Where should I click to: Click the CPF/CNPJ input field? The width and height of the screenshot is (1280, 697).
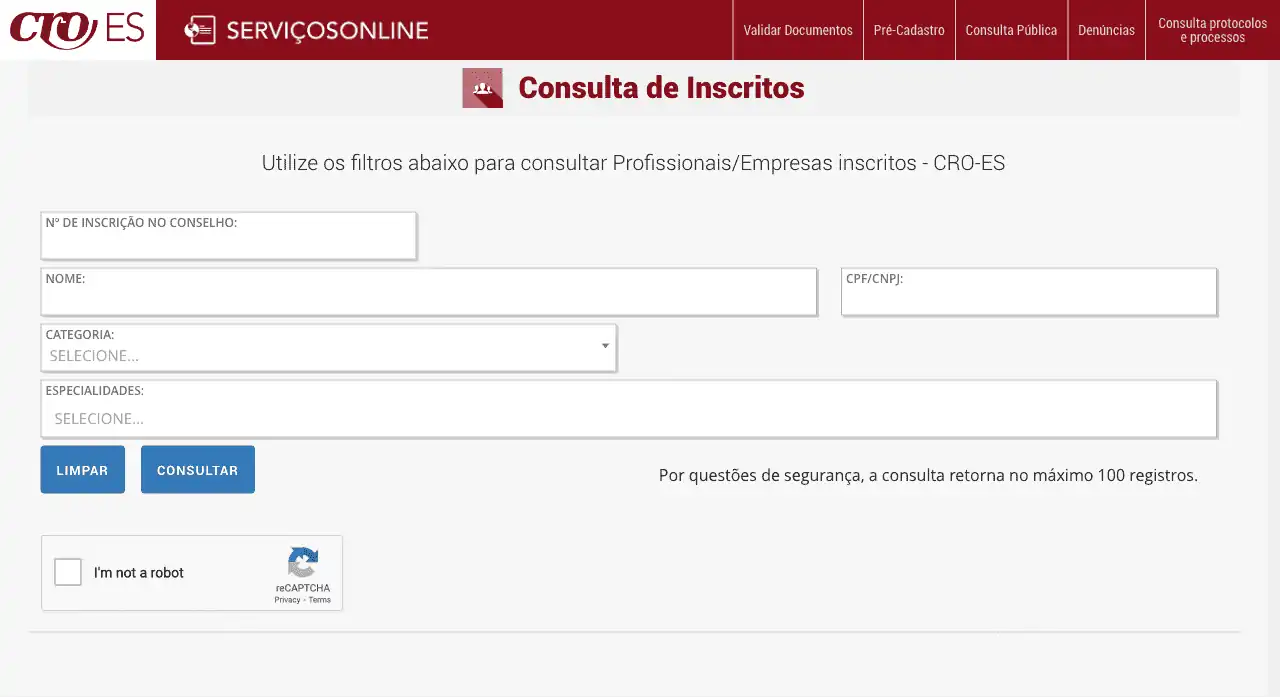click(1029, 299)
